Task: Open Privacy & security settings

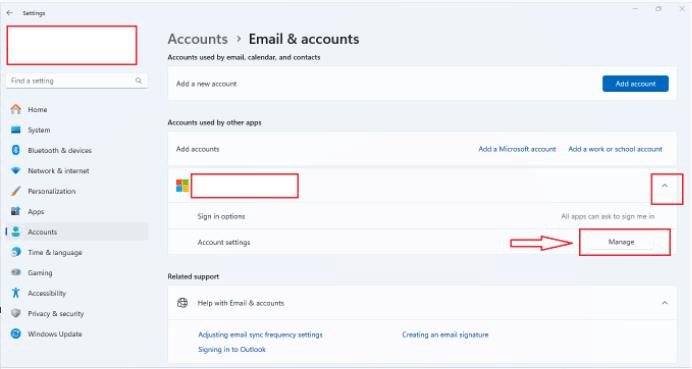Action: coord(77,313)
